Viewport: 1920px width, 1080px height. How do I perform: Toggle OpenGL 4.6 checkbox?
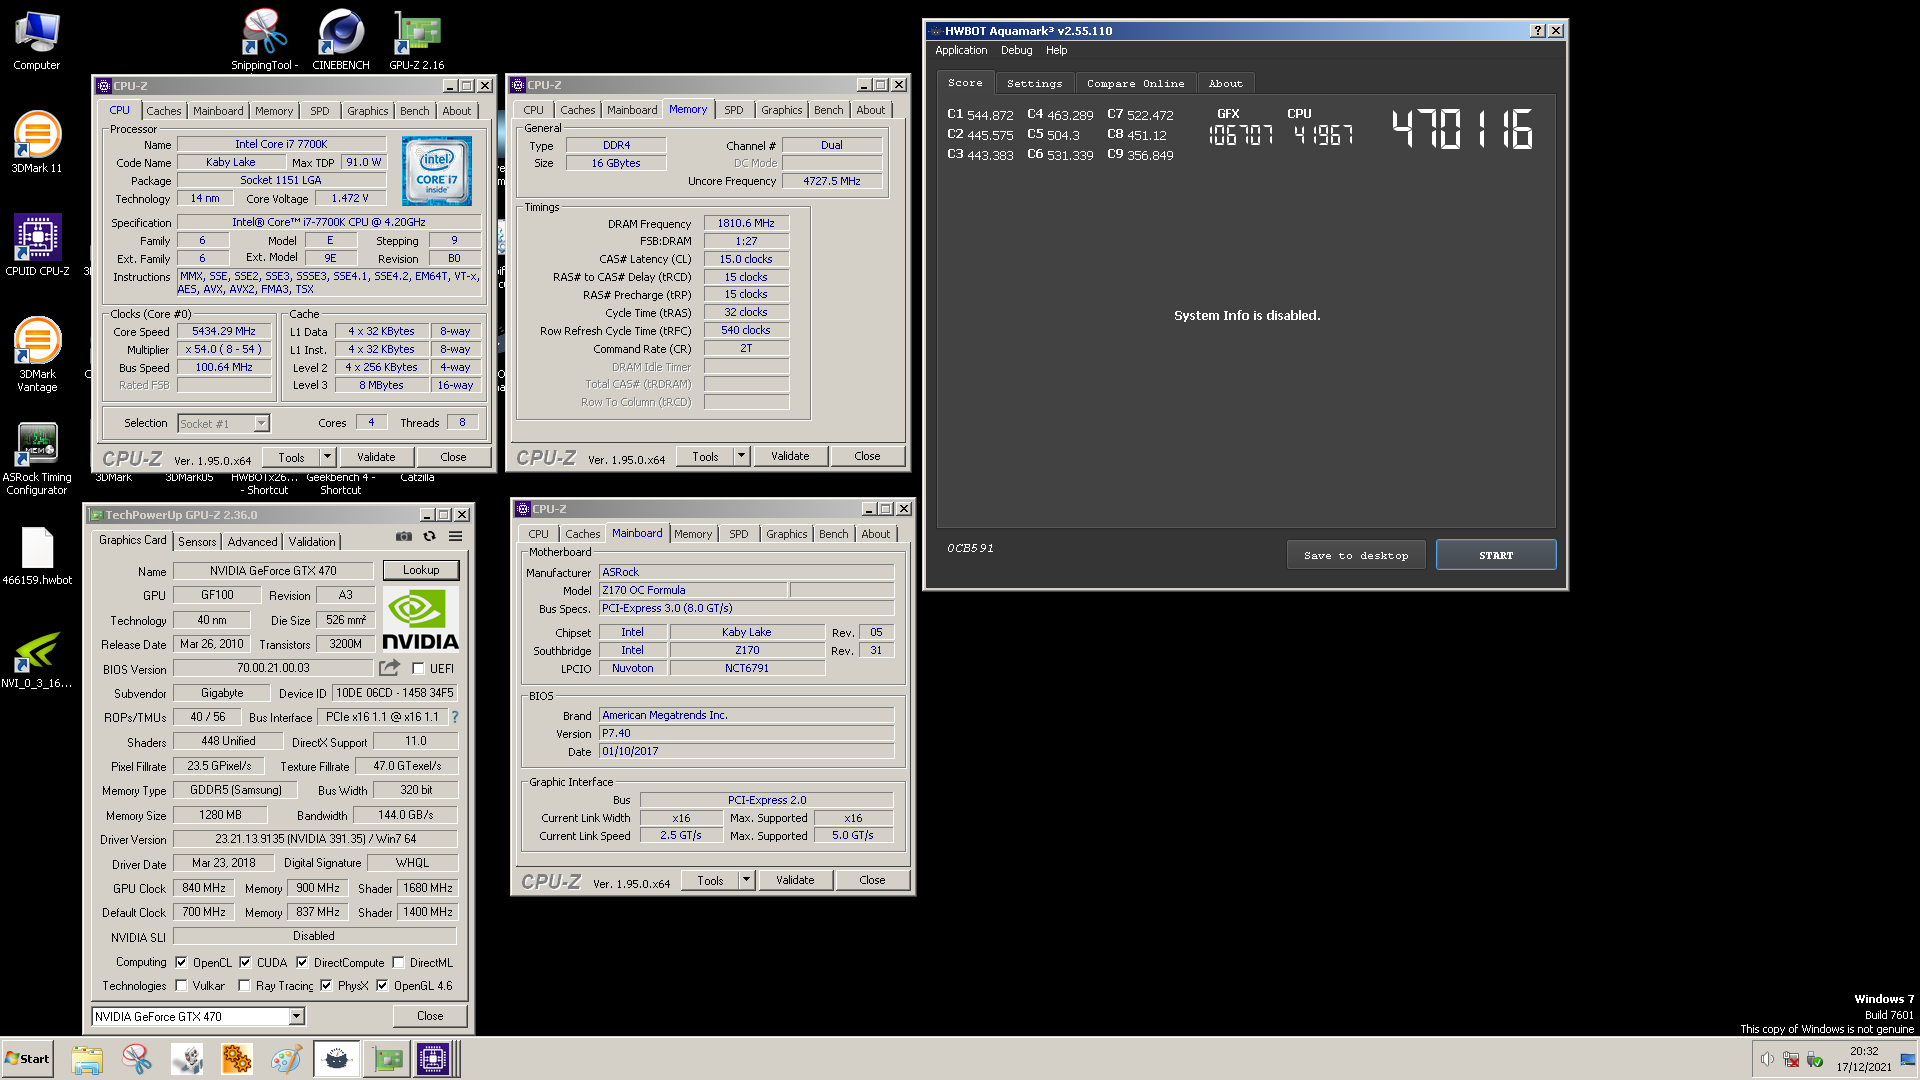tap(382, 985)
